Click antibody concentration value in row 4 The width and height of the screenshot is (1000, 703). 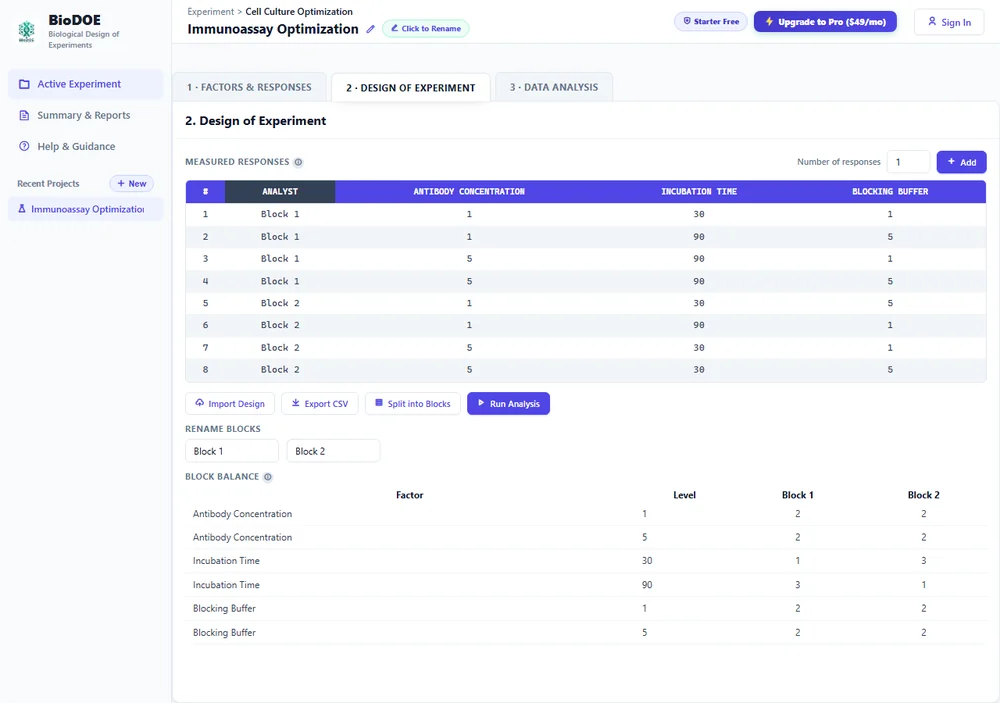469,281
